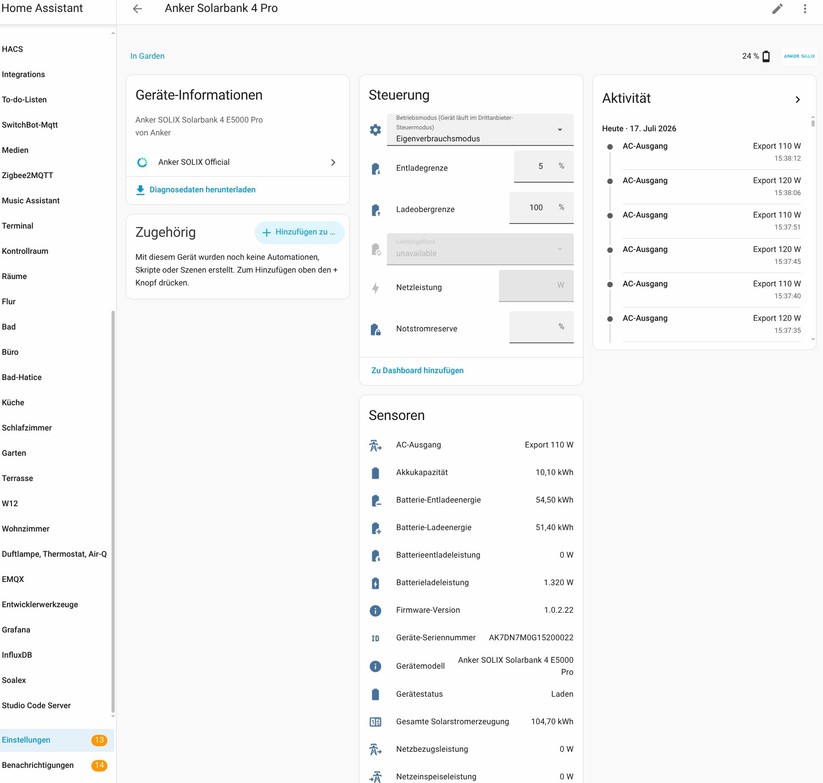Click the Akkukapazität value 10,10 kWh
The image size is (823, 783).
[x=554, y=472]
